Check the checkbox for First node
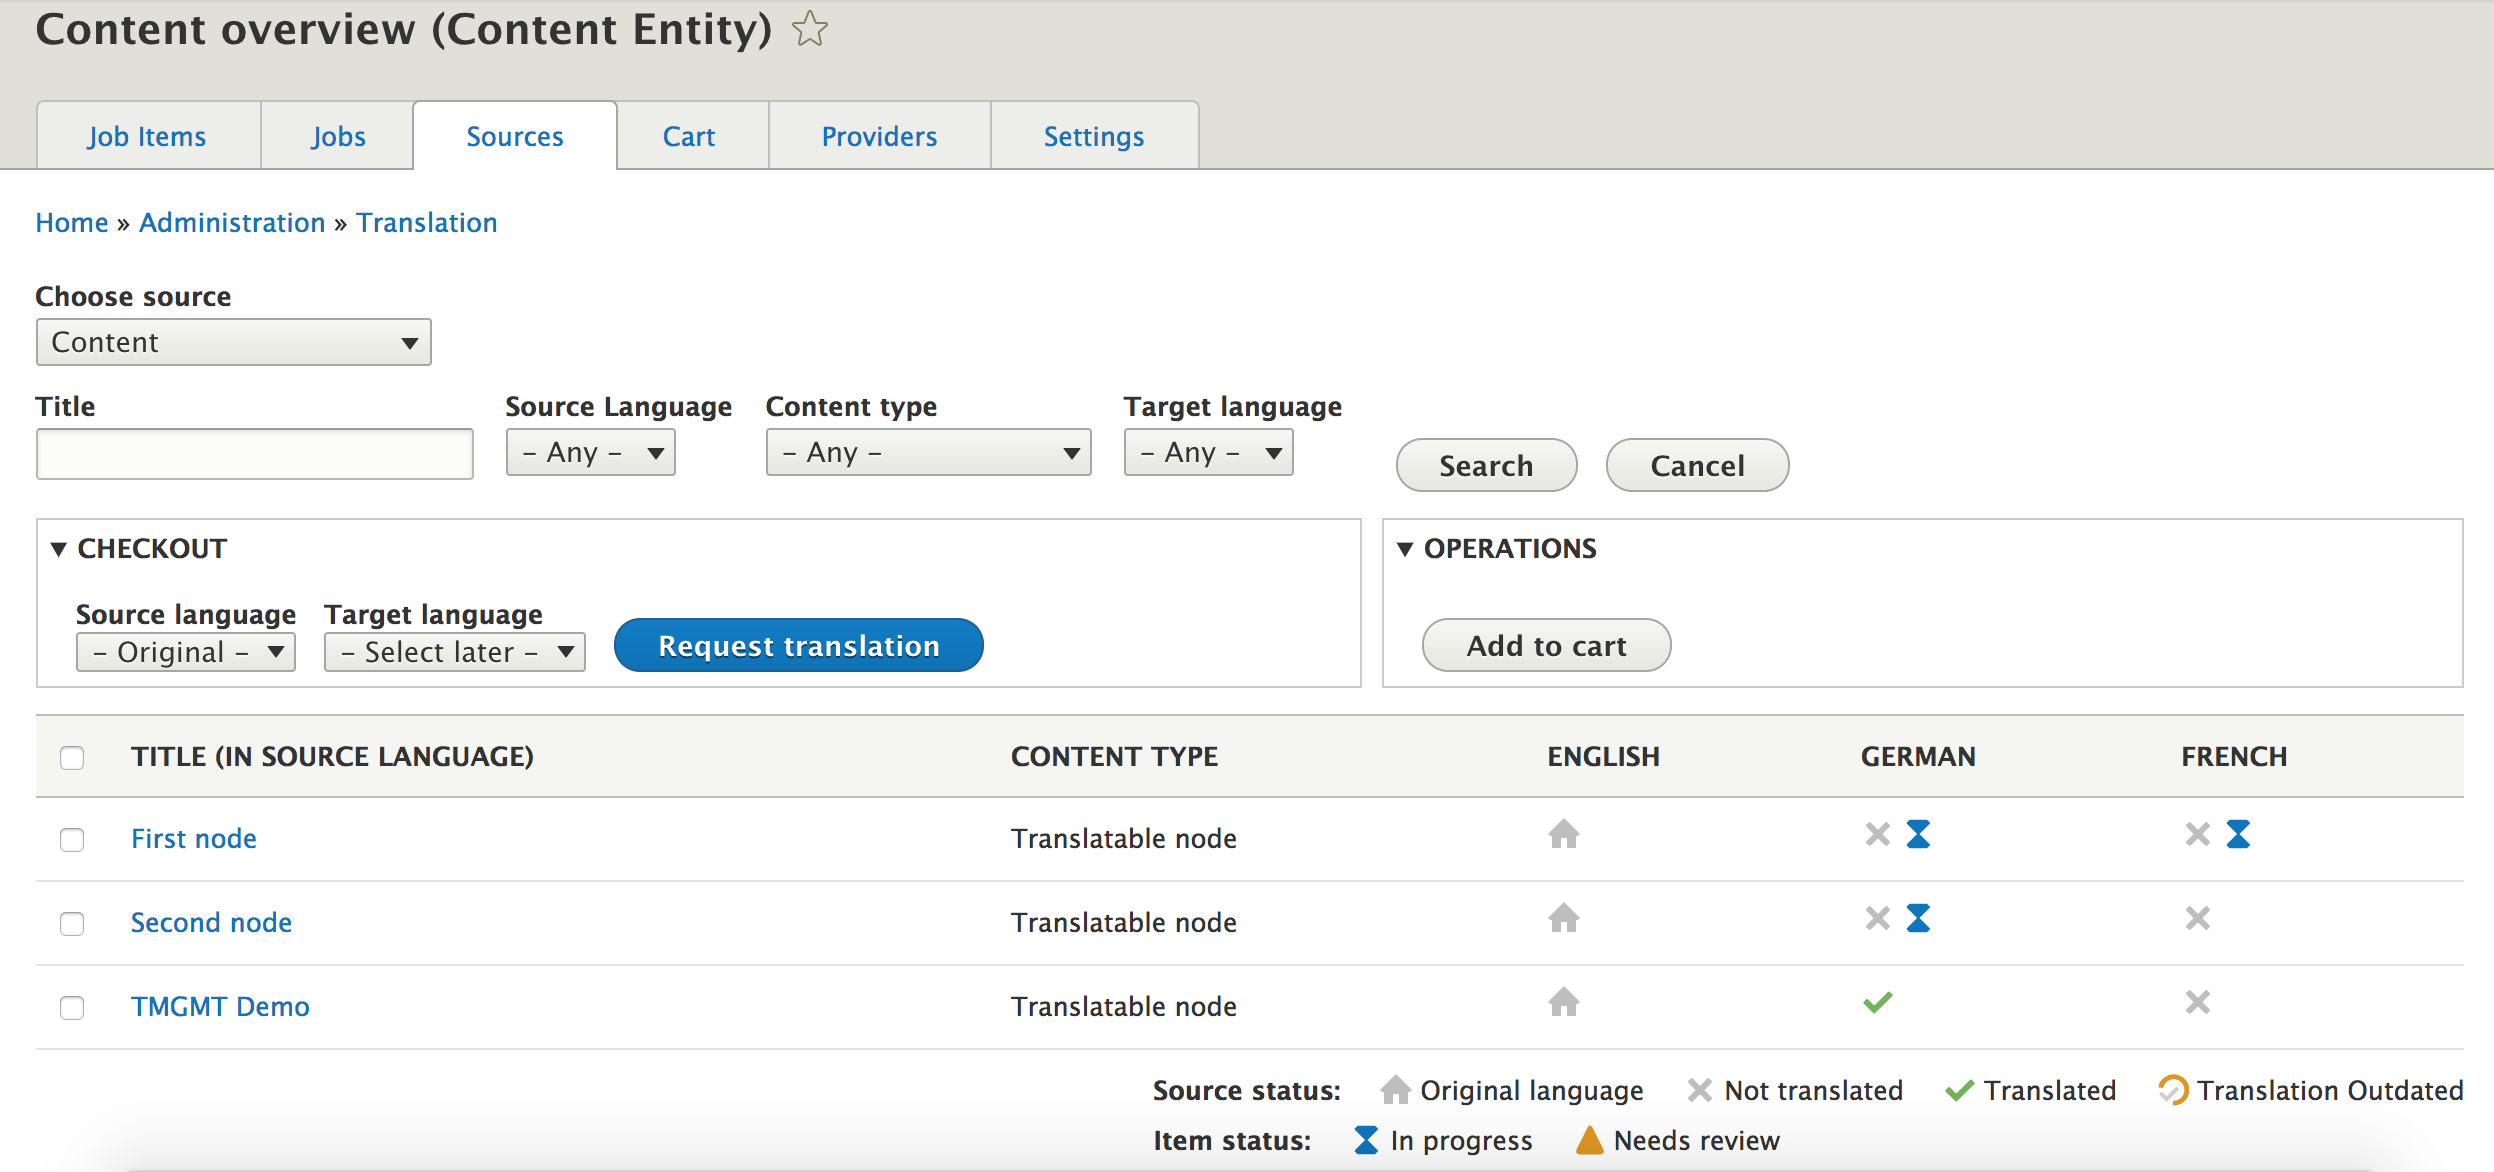2494x1172 pixels. coord(72,840)
